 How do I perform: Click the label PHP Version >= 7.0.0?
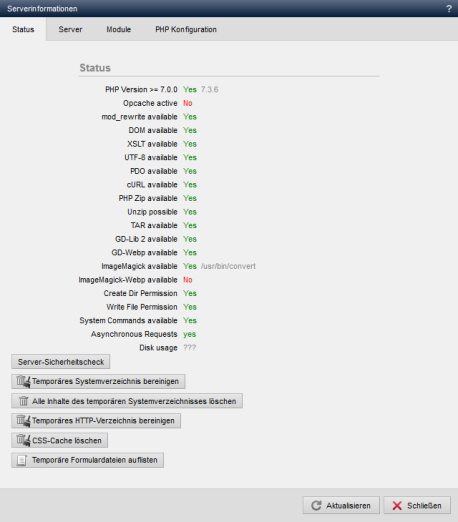(x=141, y=90)
